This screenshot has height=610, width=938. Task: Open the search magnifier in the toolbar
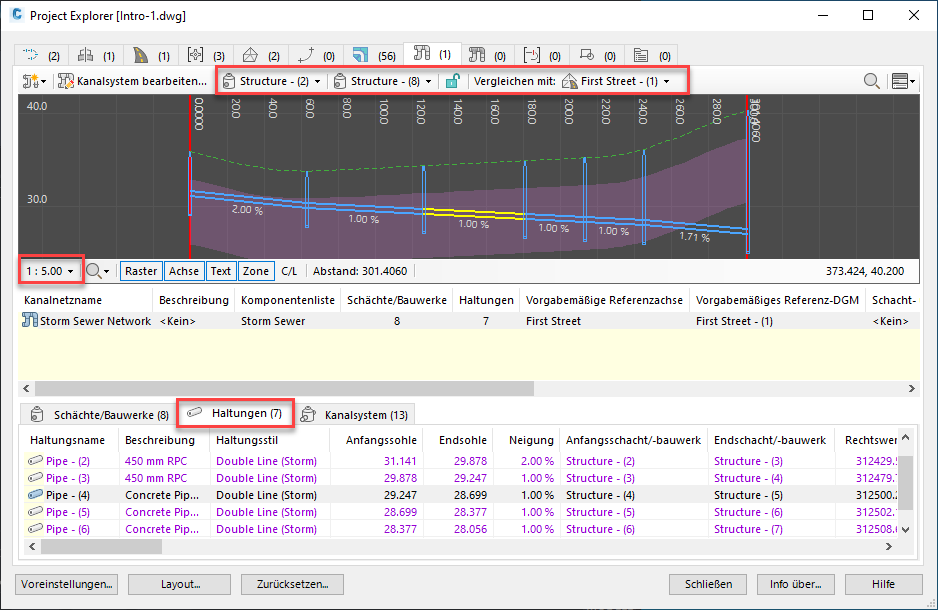(871, 80)
